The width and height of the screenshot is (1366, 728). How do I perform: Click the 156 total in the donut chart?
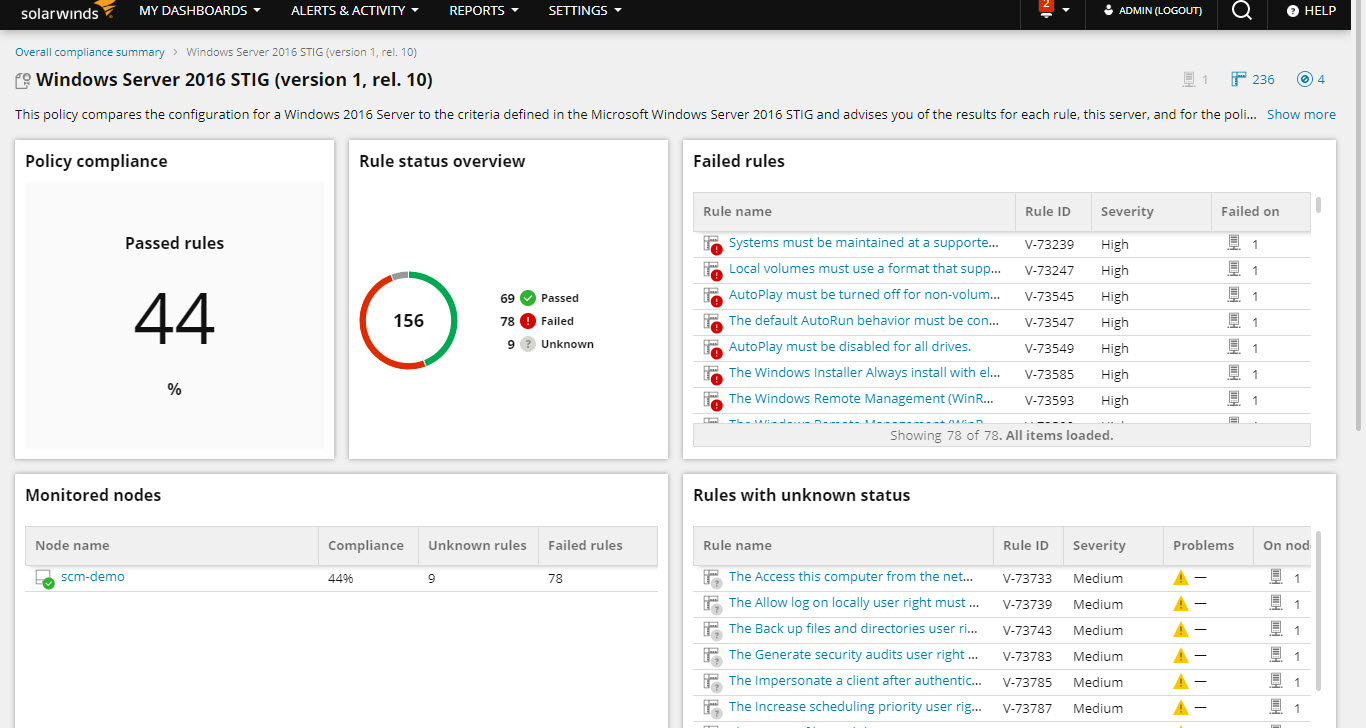click(x=408, y=321)
